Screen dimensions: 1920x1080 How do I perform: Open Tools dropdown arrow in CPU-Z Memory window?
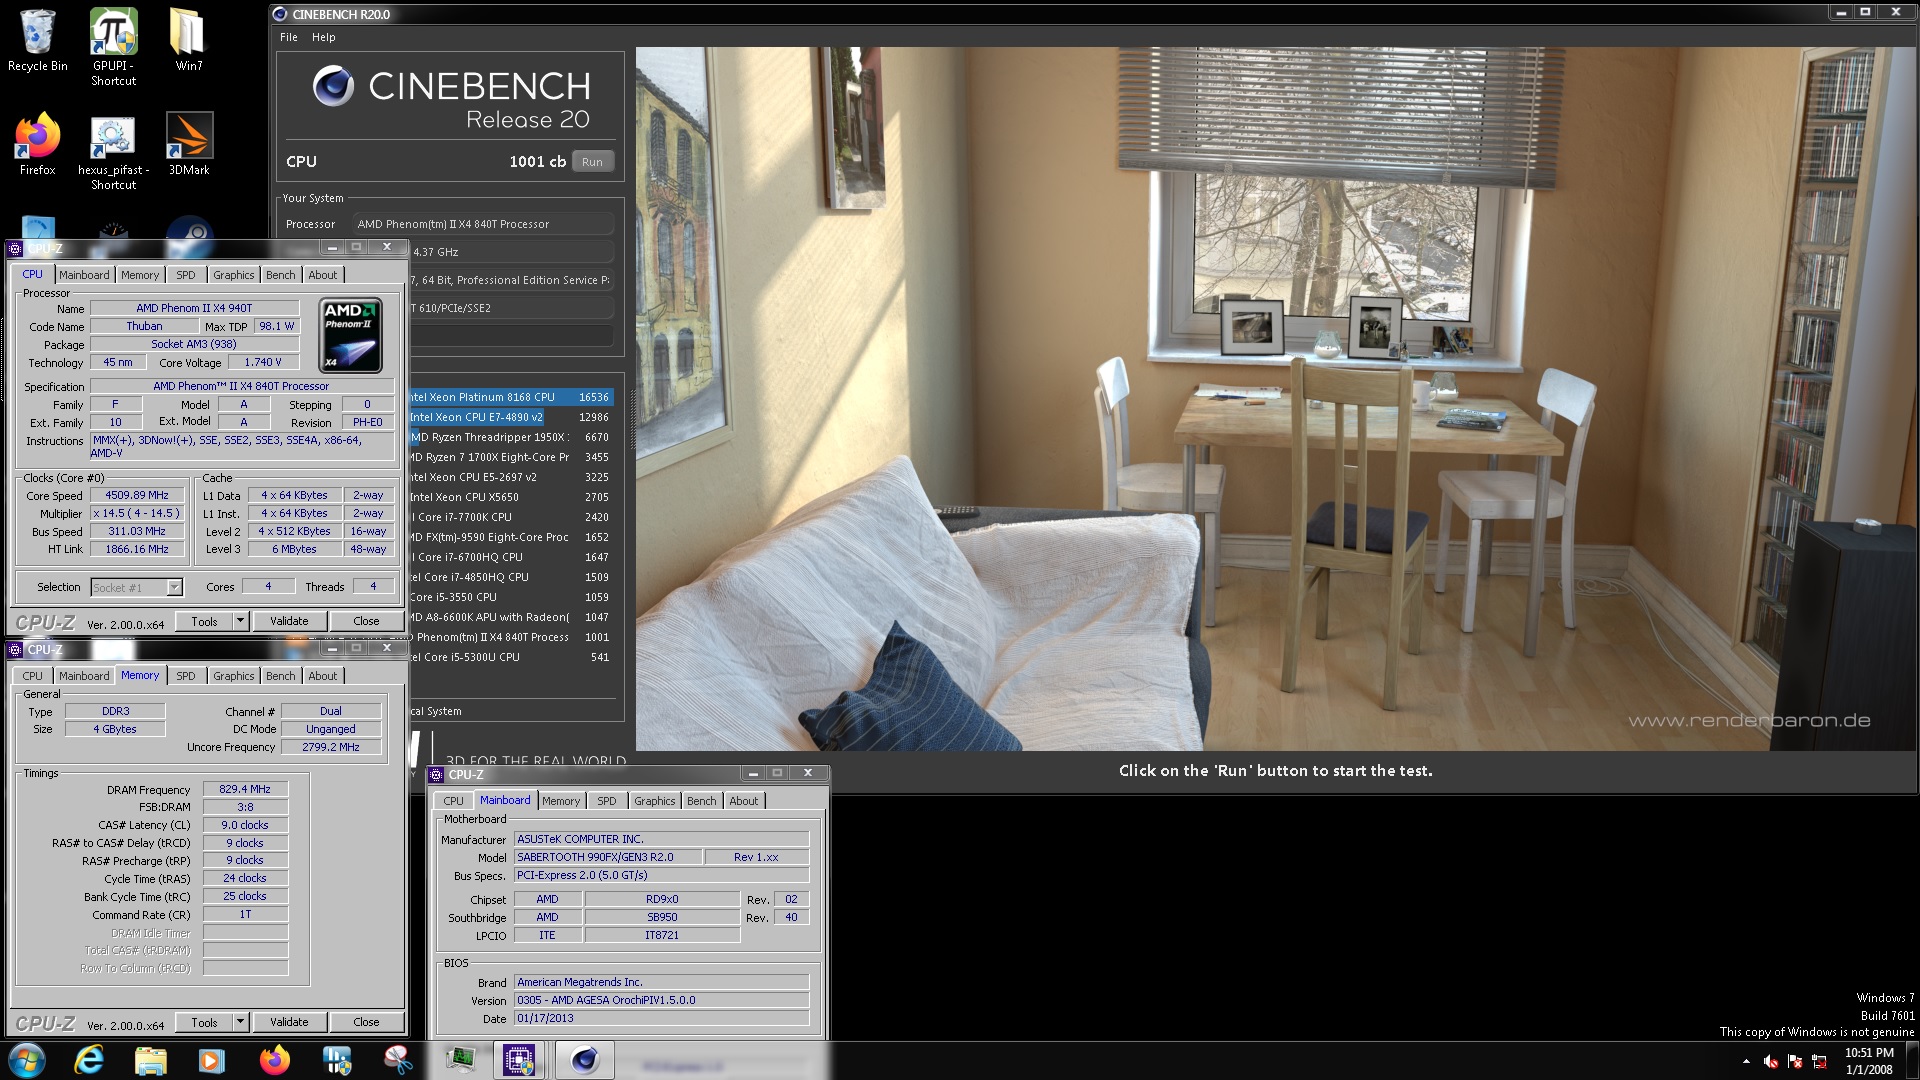(240, 1022)
